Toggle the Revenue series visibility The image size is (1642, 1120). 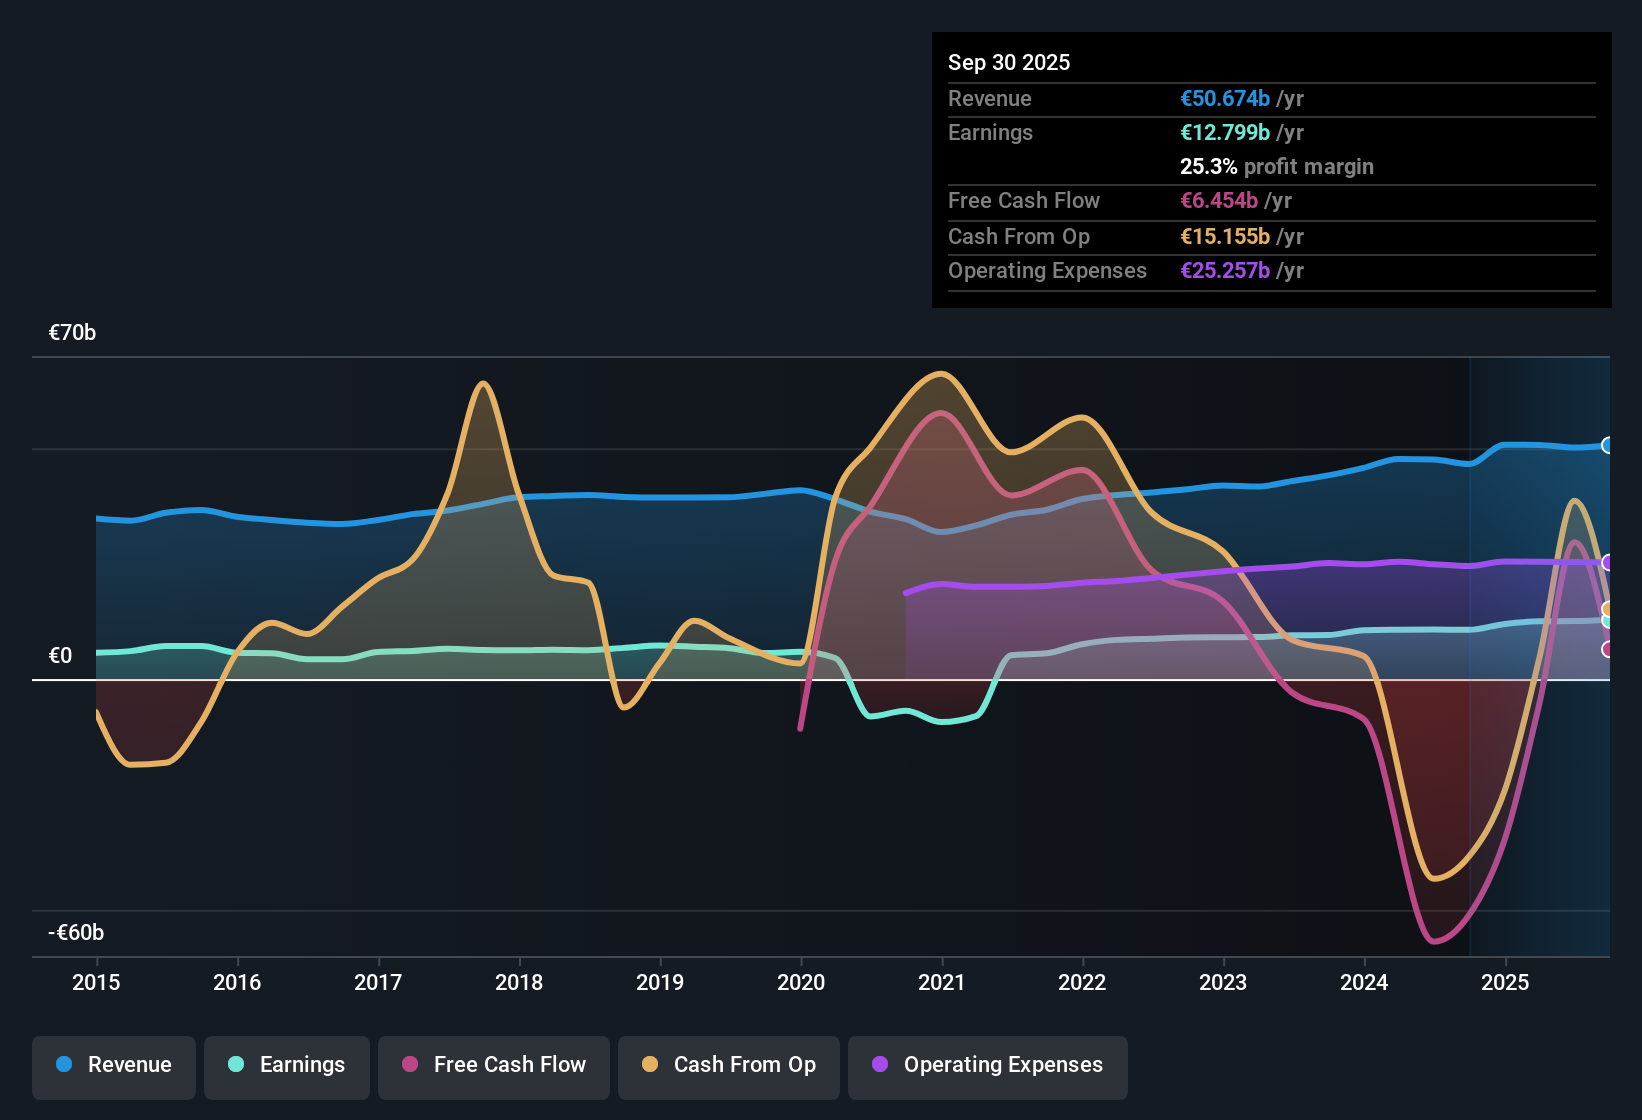(113, 1065)
